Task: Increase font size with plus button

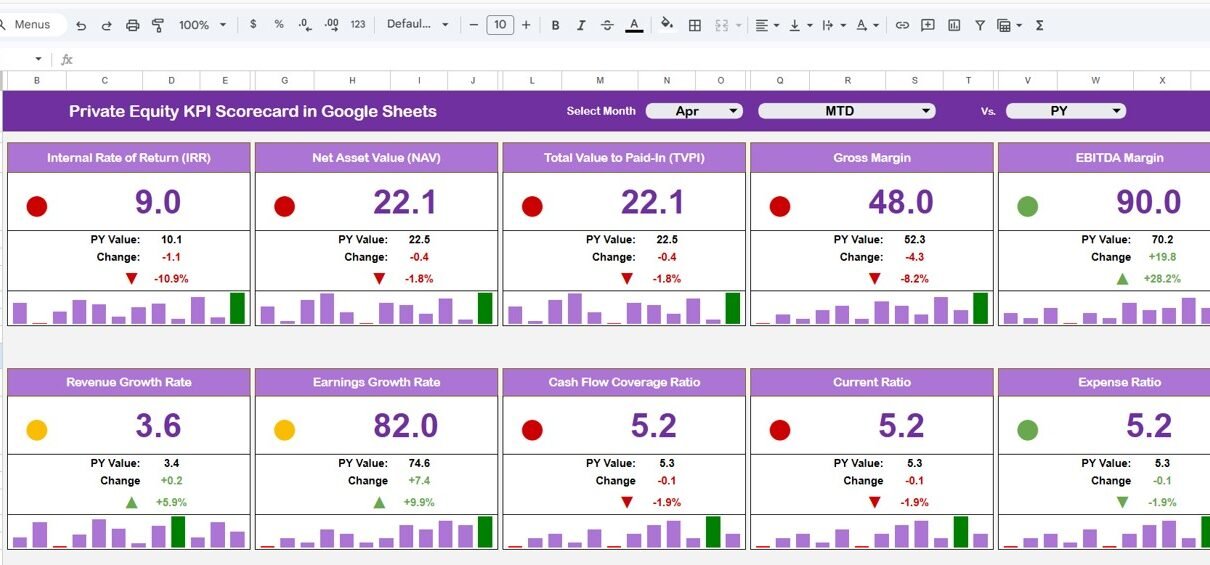Action: [x=526, y=25]
